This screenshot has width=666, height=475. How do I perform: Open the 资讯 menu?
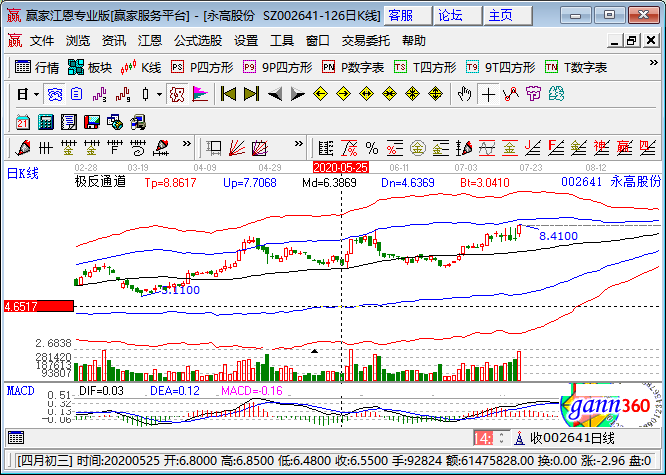point(114,41)
